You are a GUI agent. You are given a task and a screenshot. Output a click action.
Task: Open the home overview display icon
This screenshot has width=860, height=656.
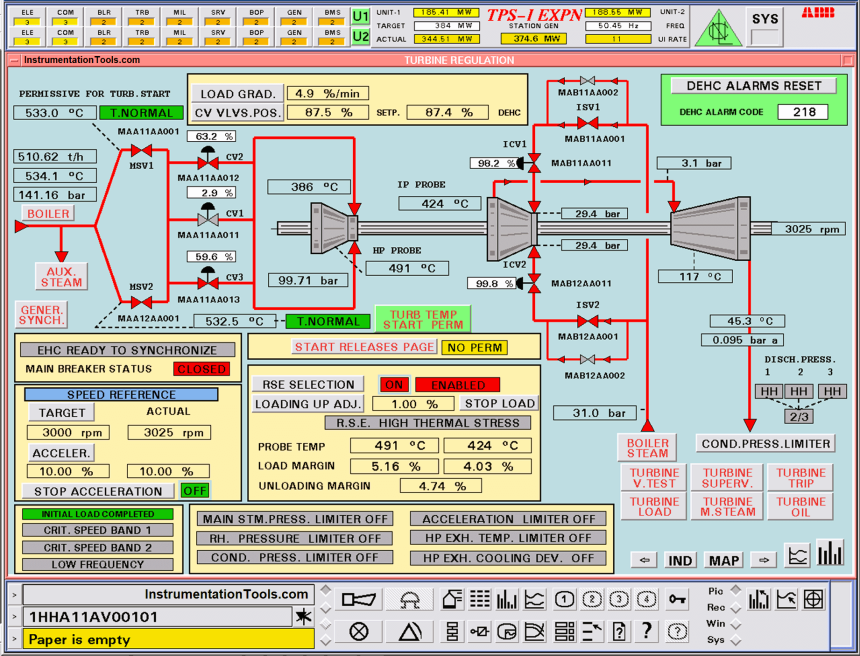pyautogui.click(x=451, y=599)
